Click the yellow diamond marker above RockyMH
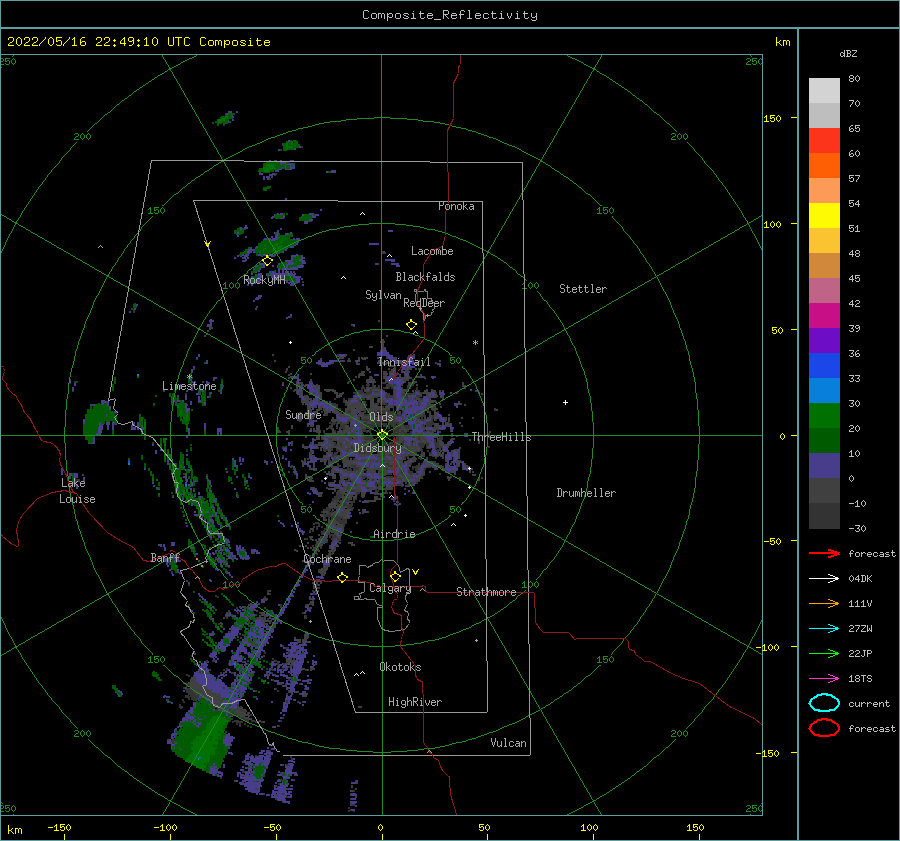 tap(267, 261)
